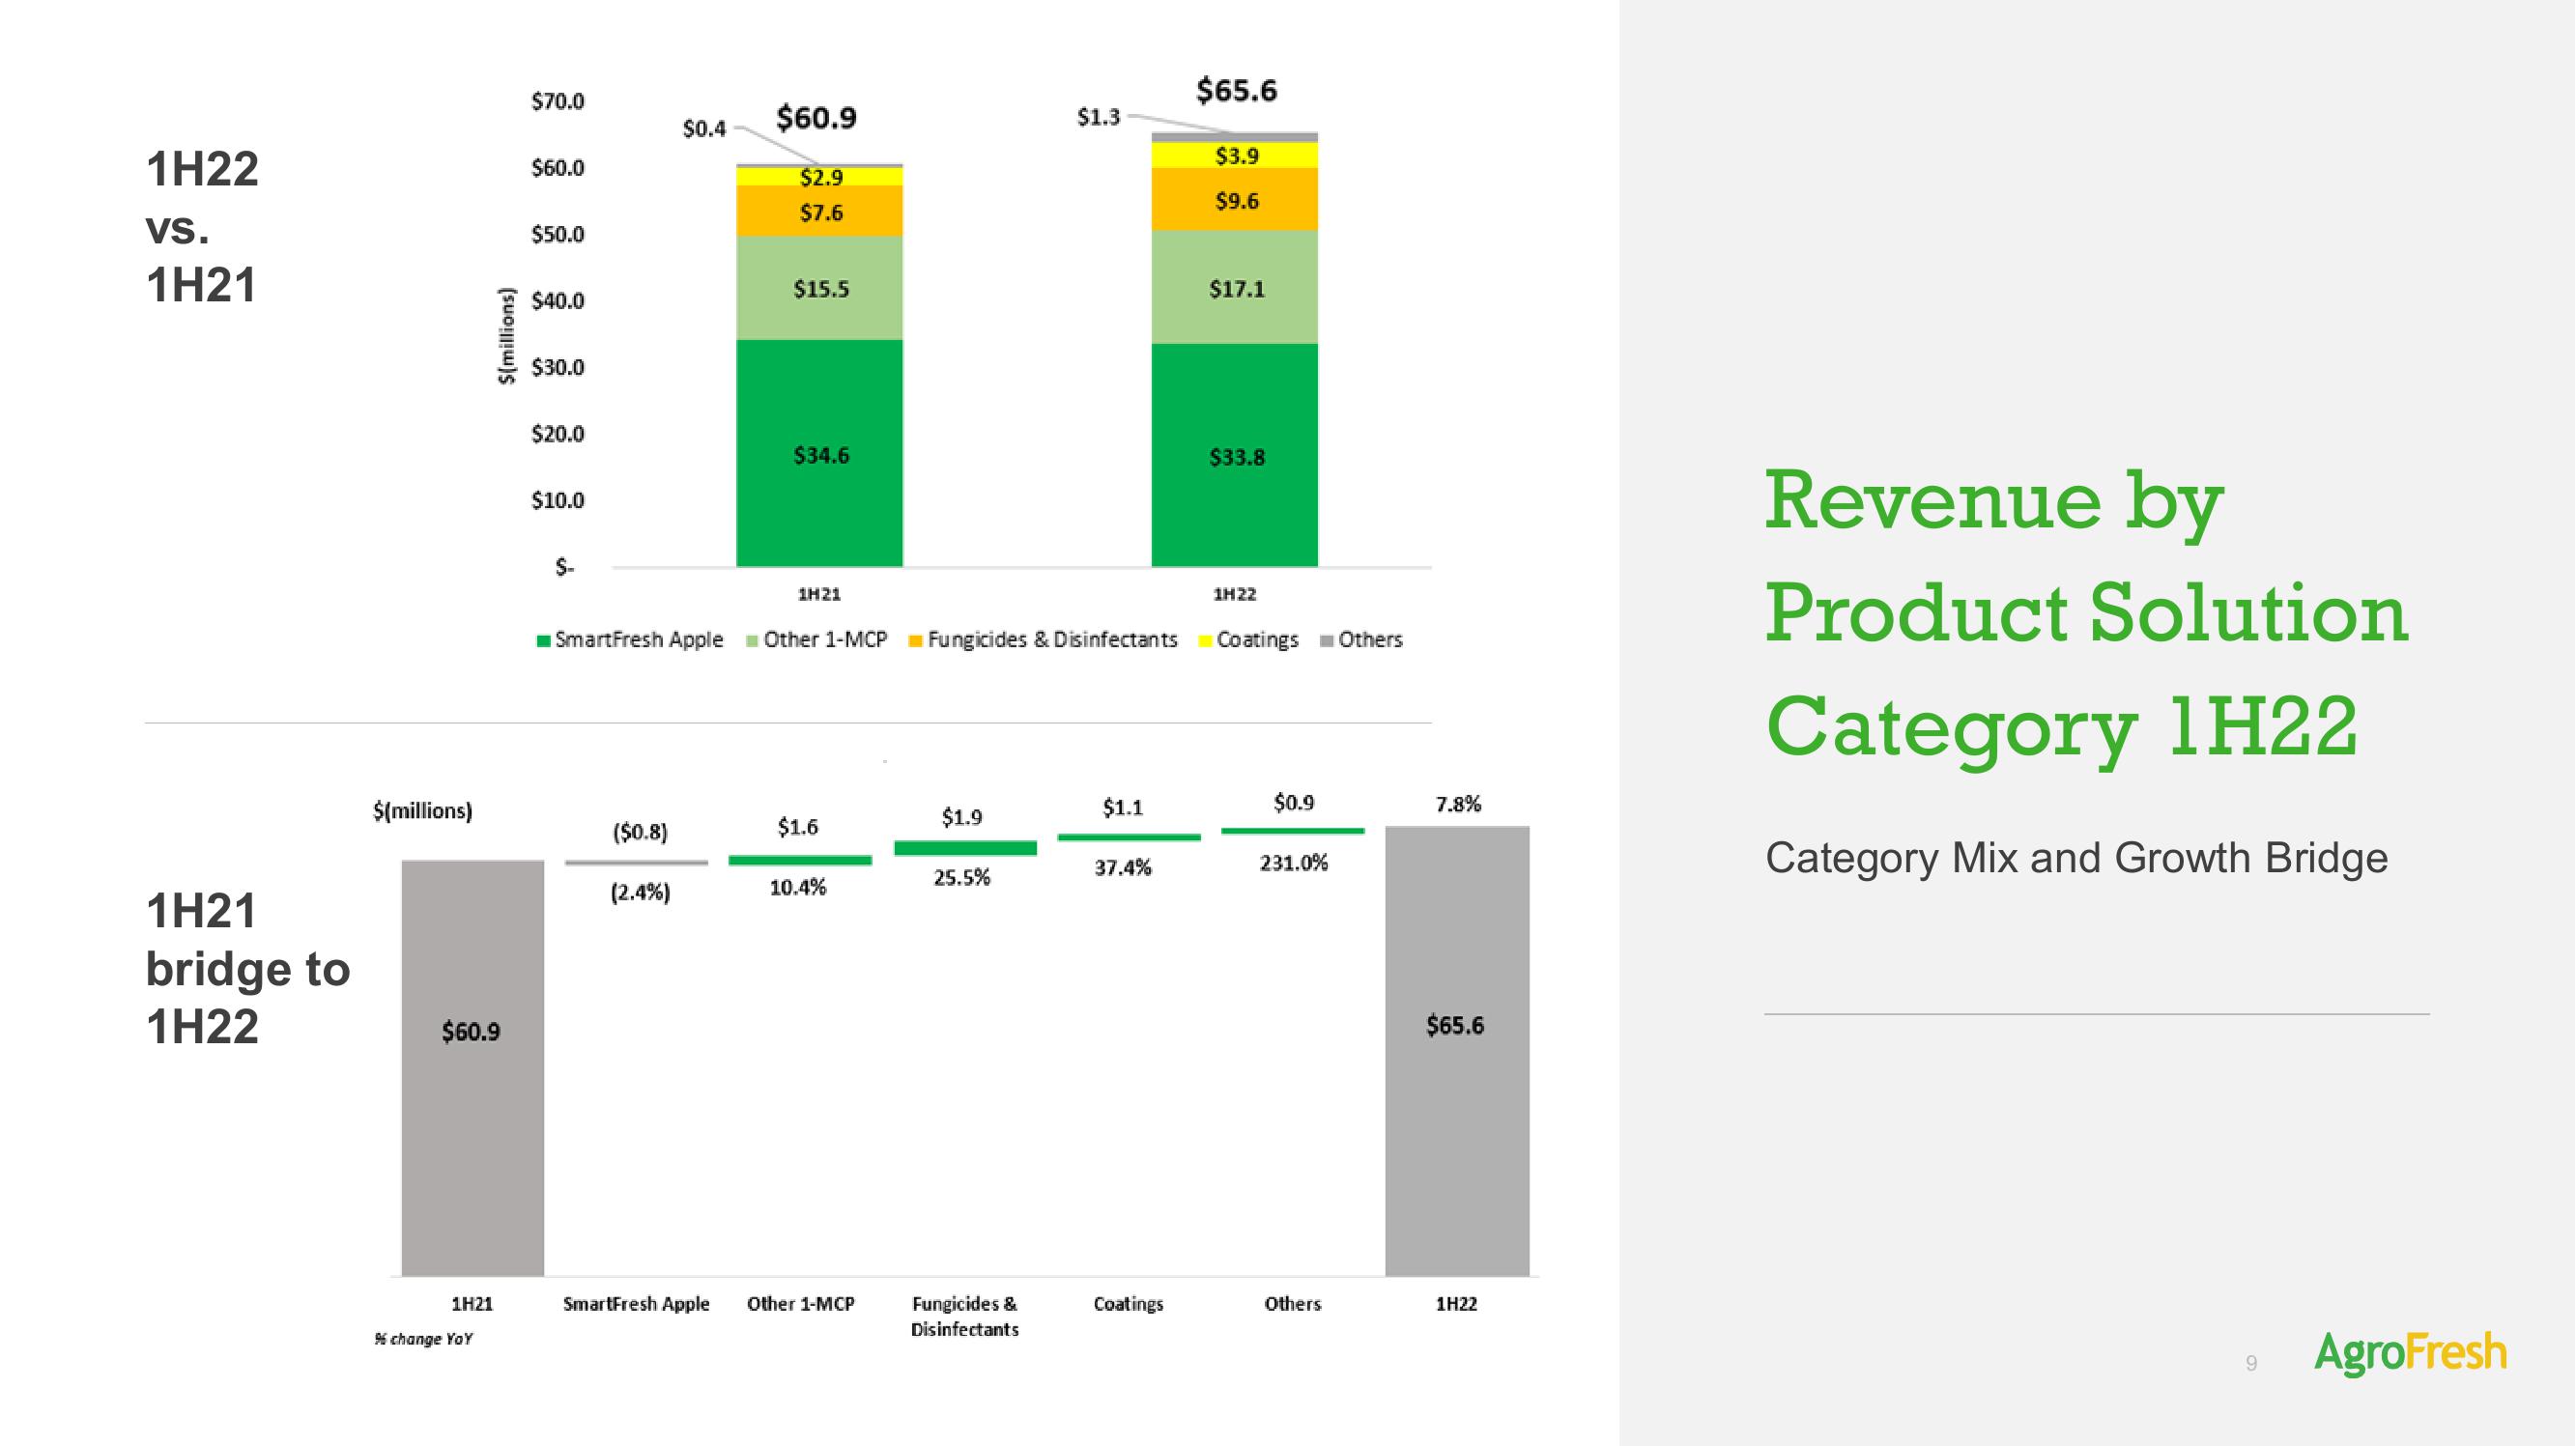Select the $17.1 Other 1-MCP segment
This screenshot has height=1446, width=2576.
pyautogui.click(x=1235, y=287)
